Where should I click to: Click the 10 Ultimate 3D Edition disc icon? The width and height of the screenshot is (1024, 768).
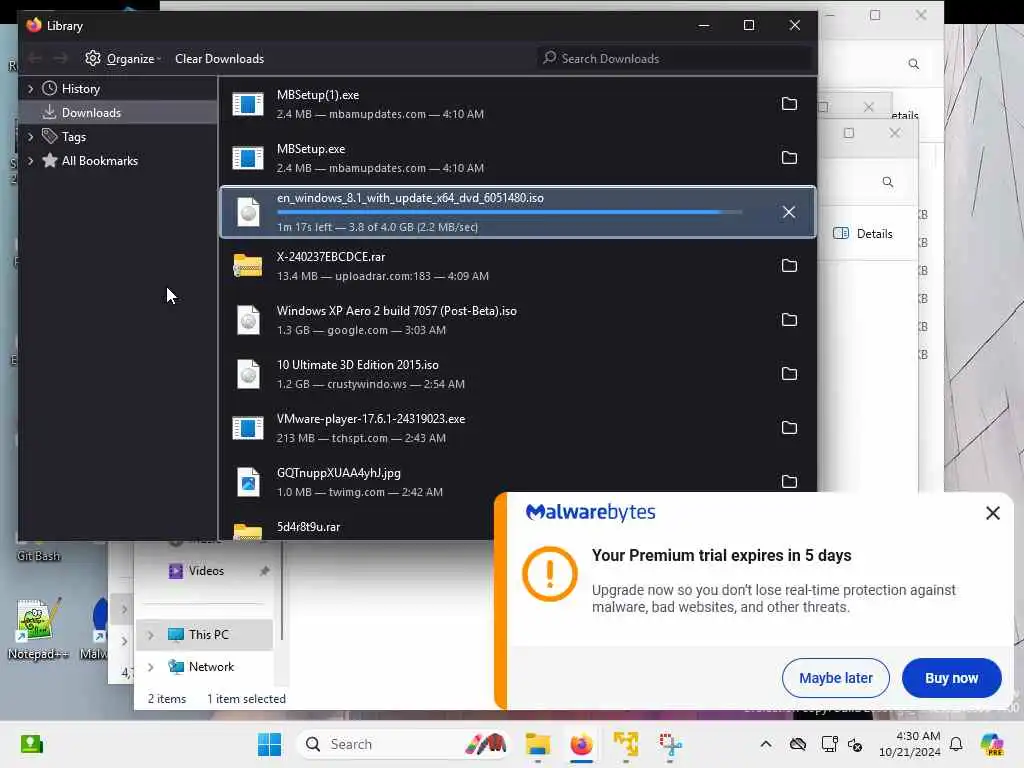point(248,374)
